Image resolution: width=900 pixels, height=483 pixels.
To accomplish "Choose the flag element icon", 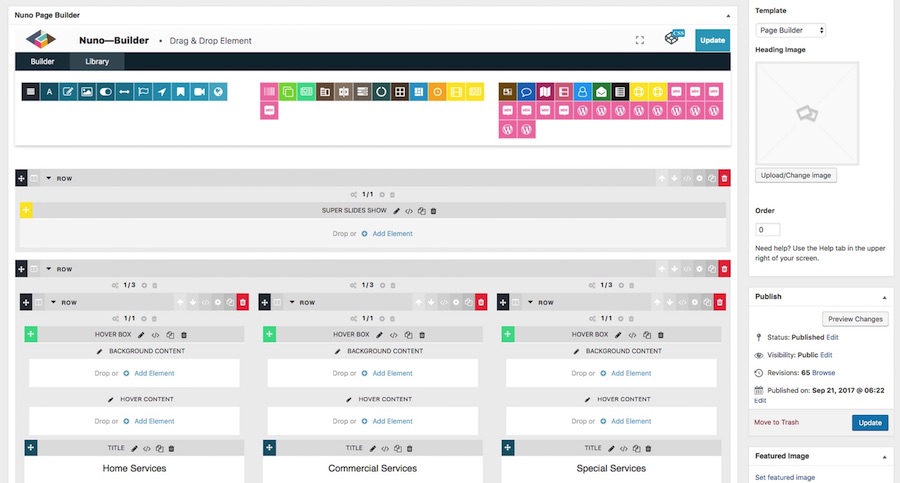I will coord(143,92).
